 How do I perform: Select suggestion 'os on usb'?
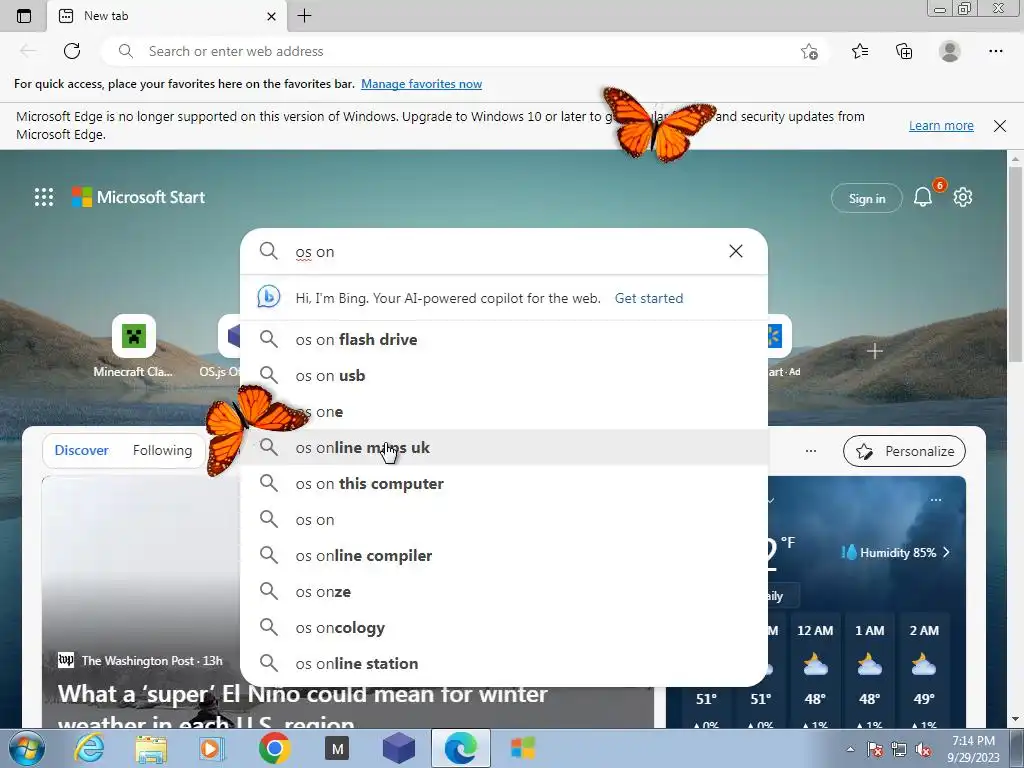[504, 376]
